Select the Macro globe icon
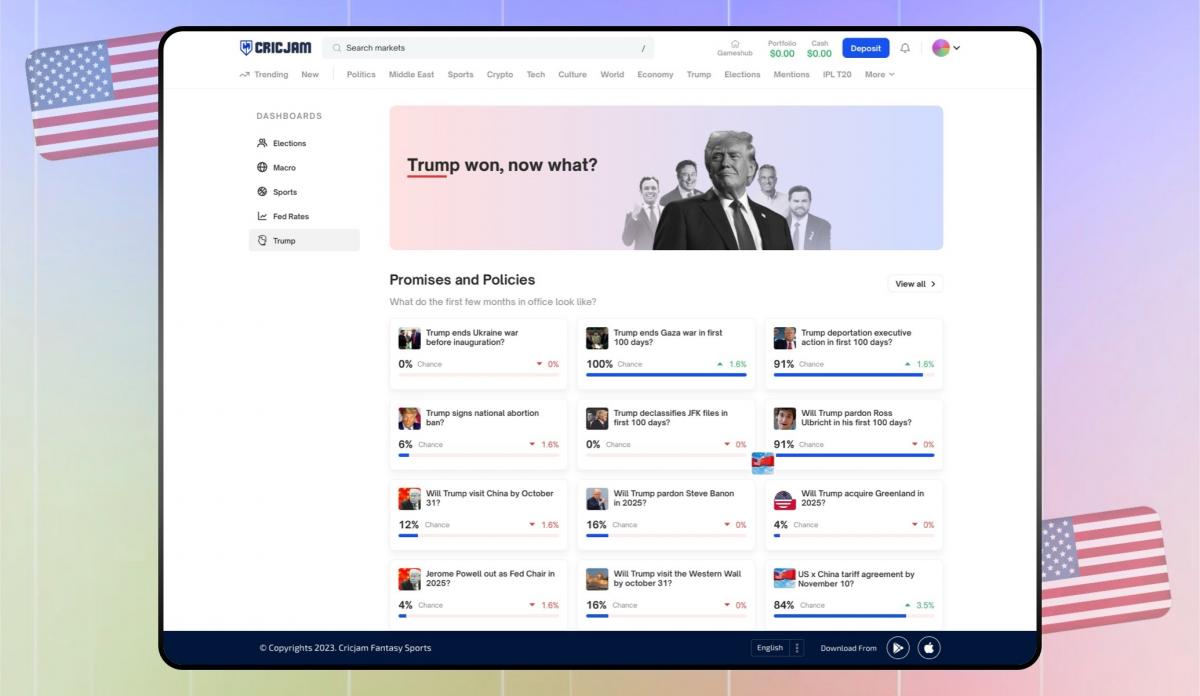The image size is (1200, 696). click(x=262, y=168)
